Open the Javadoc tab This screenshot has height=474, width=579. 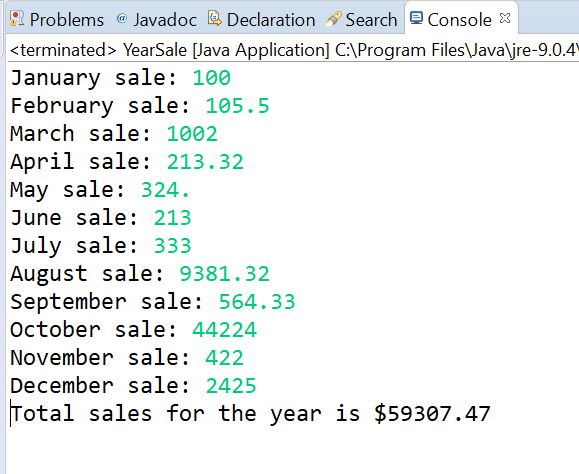157,20
